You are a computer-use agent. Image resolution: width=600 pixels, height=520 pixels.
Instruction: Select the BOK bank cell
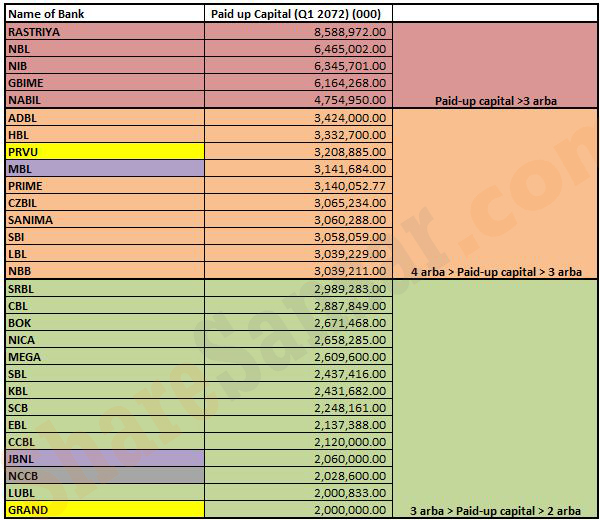tap(105, 323)
